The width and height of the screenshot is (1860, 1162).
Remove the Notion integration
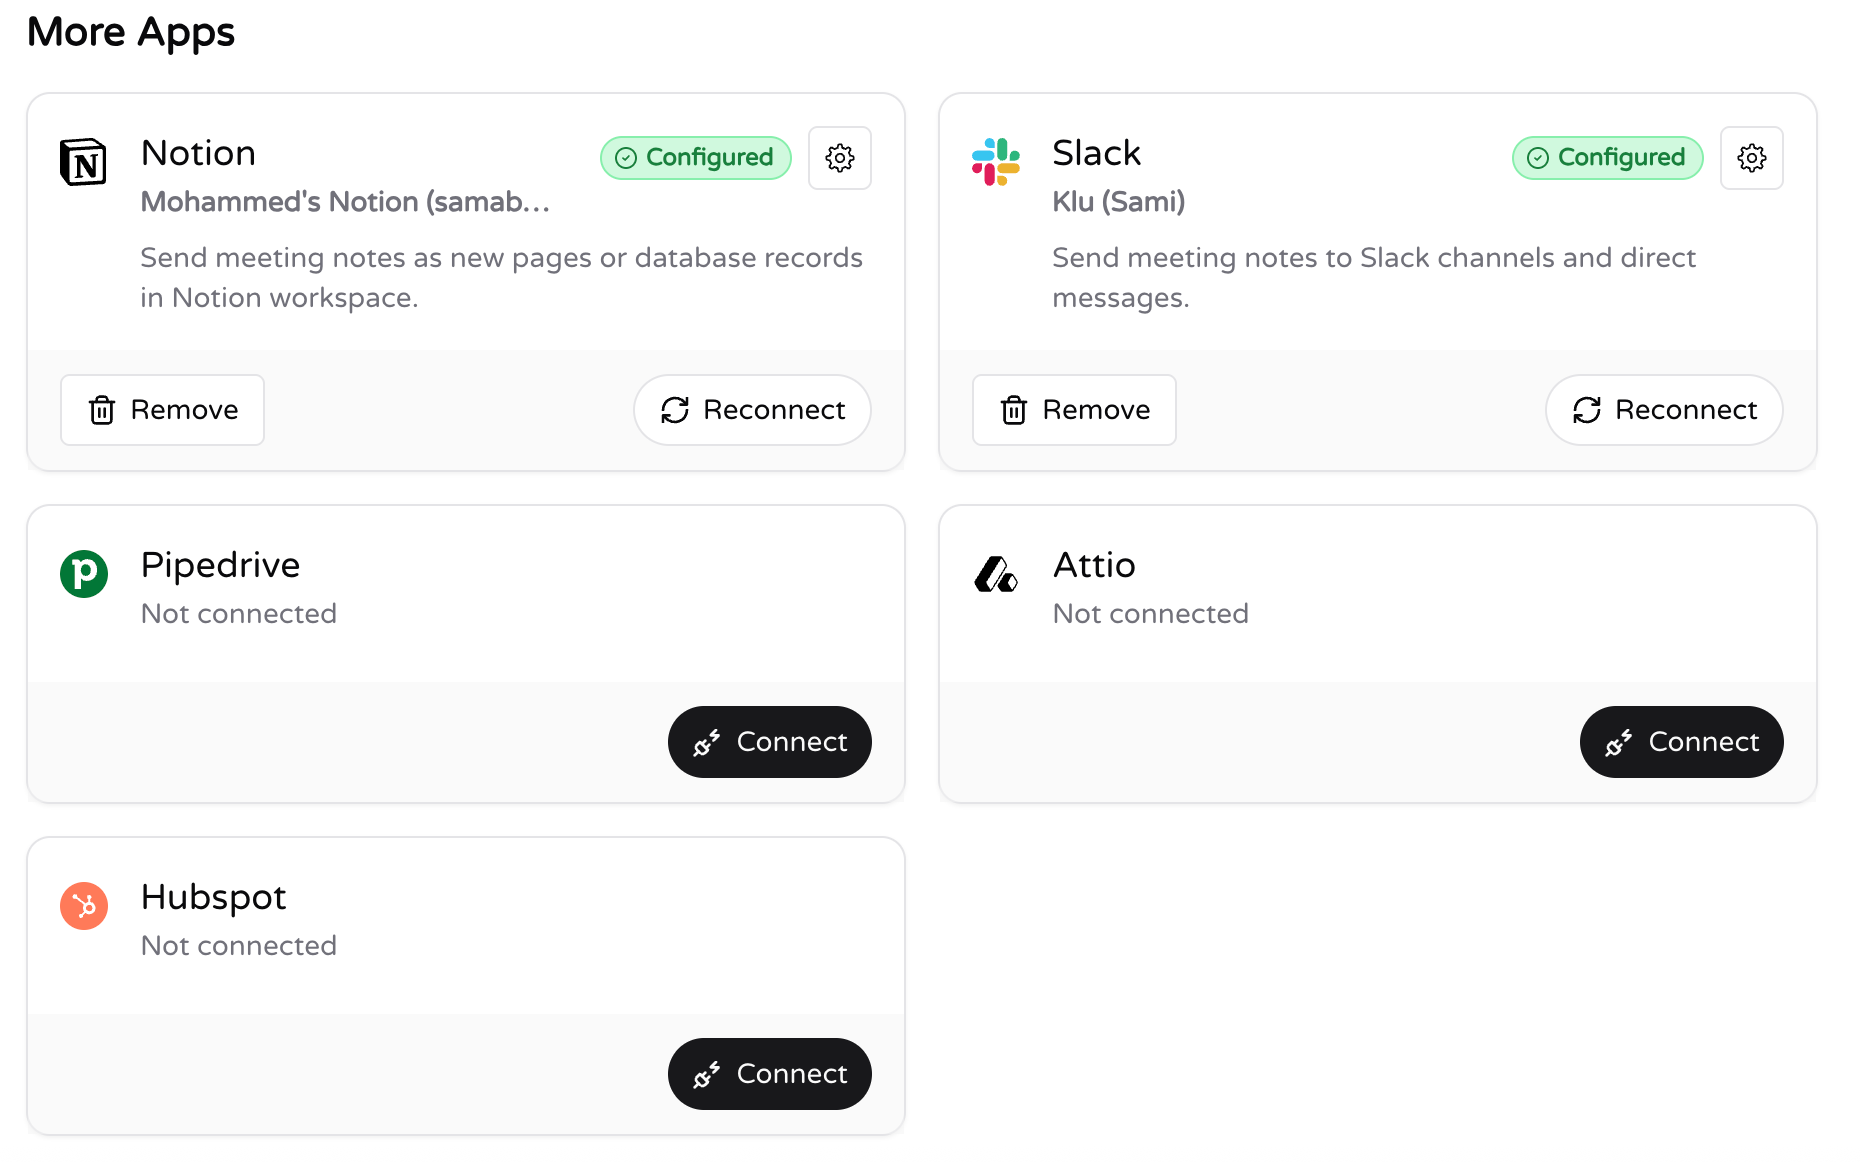[162, 410]
